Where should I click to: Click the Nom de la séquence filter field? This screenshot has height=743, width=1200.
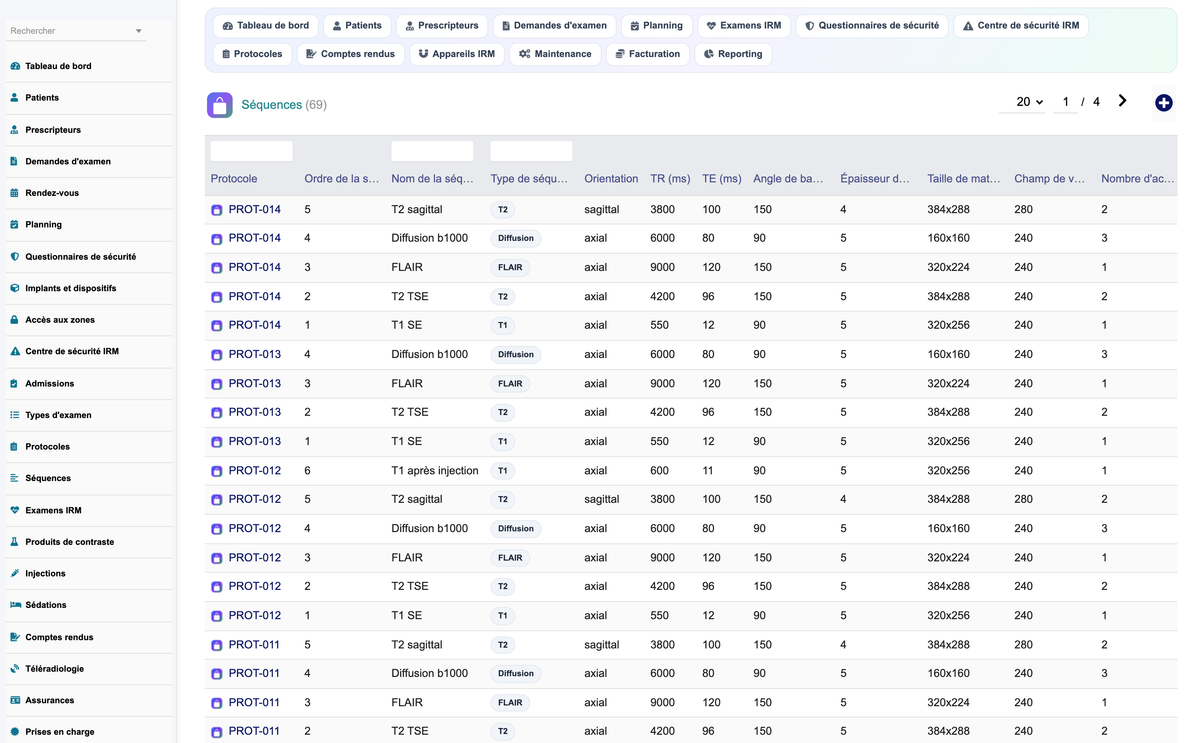click(432, 151)
